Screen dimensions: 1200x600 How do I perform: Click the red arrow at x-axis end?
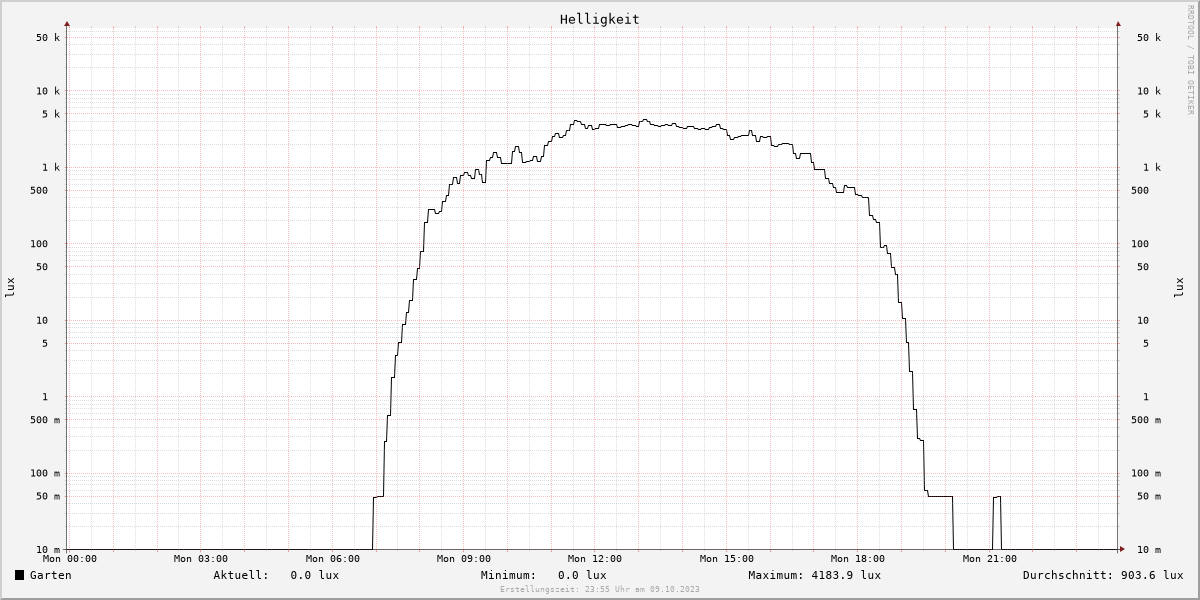[1121, 549]
